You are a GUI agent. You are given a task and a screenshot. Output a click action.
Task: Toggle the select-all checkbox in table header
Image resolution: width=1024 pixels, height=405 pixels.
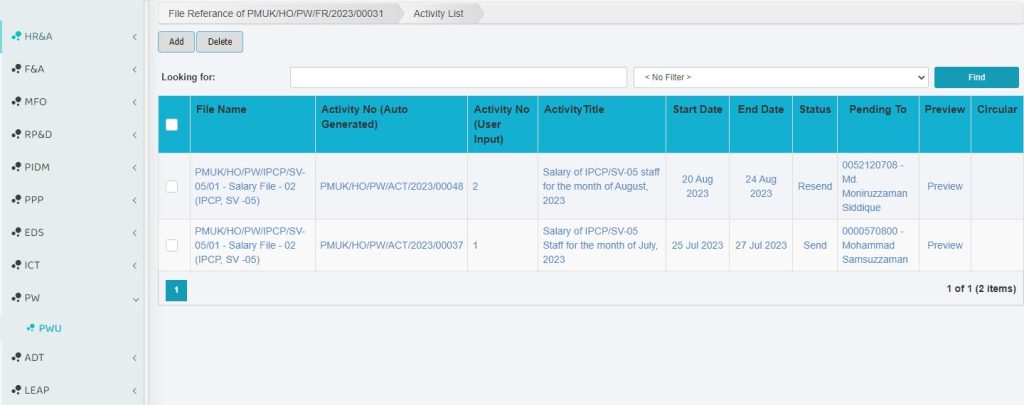pos(172,125)
